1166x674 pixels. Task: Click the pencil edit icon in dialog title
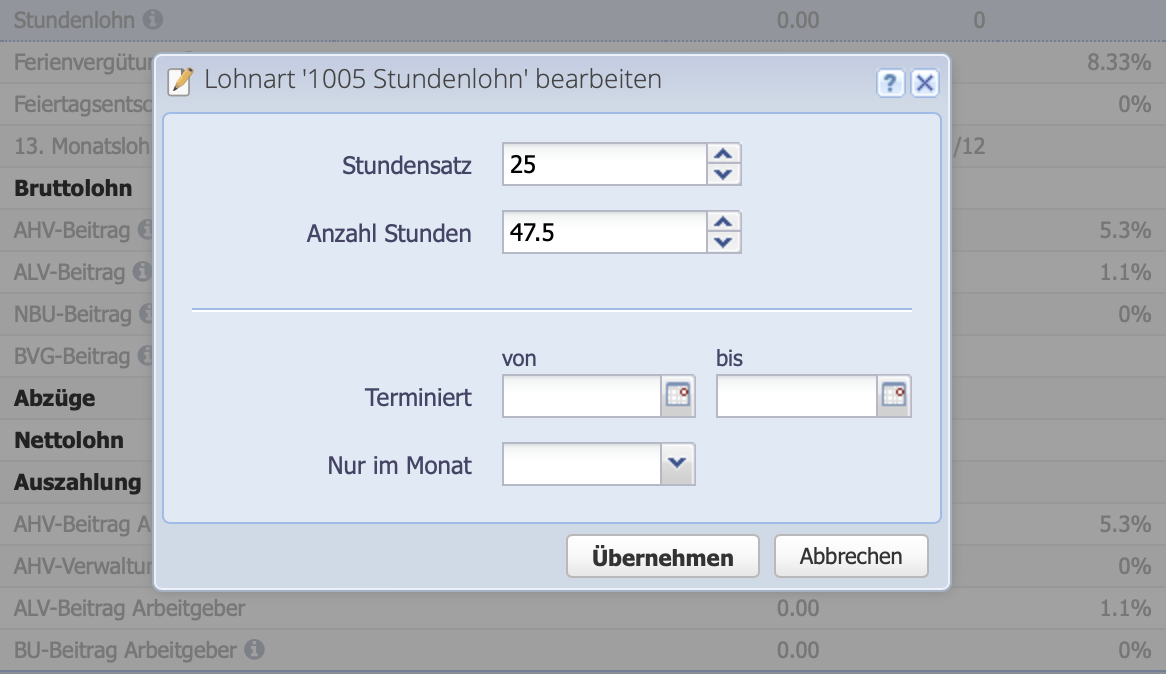tap(180, 80)
